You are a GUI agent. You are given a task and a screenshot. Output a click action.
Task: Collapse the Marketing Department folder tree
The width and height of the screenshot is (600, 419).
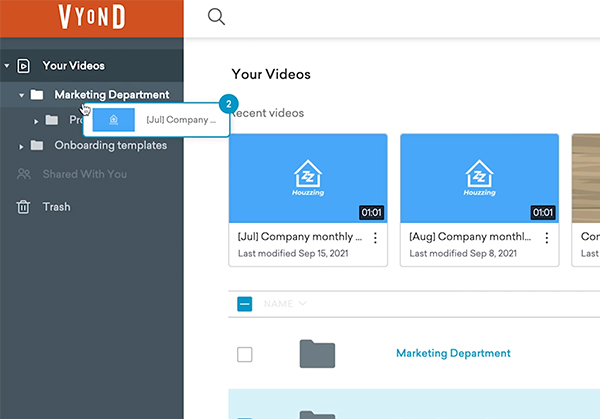21,95
